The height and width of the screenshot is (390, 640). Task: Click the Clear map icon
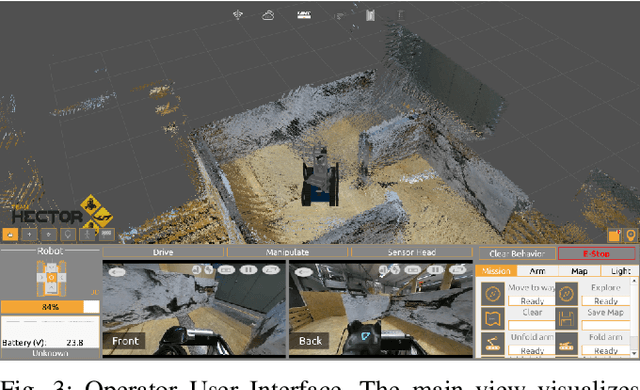493,319
